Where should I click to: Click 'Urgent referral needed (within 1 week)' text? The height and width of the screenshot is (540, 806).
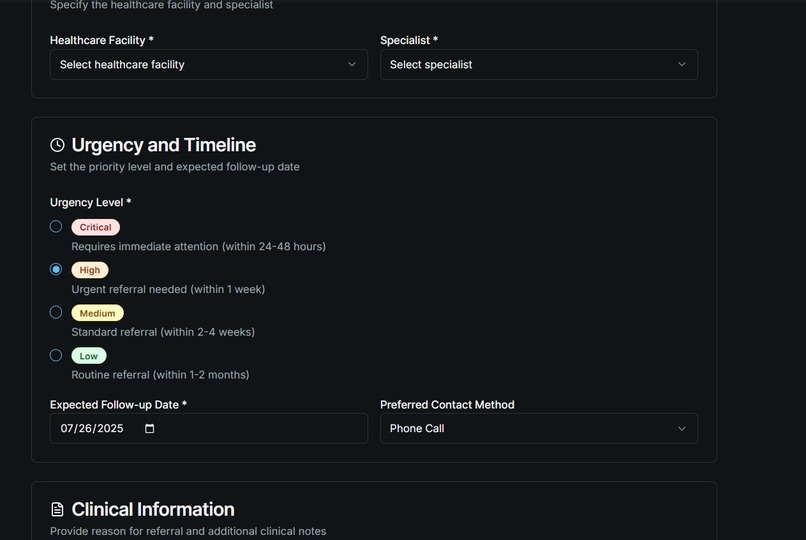point(168,289)
